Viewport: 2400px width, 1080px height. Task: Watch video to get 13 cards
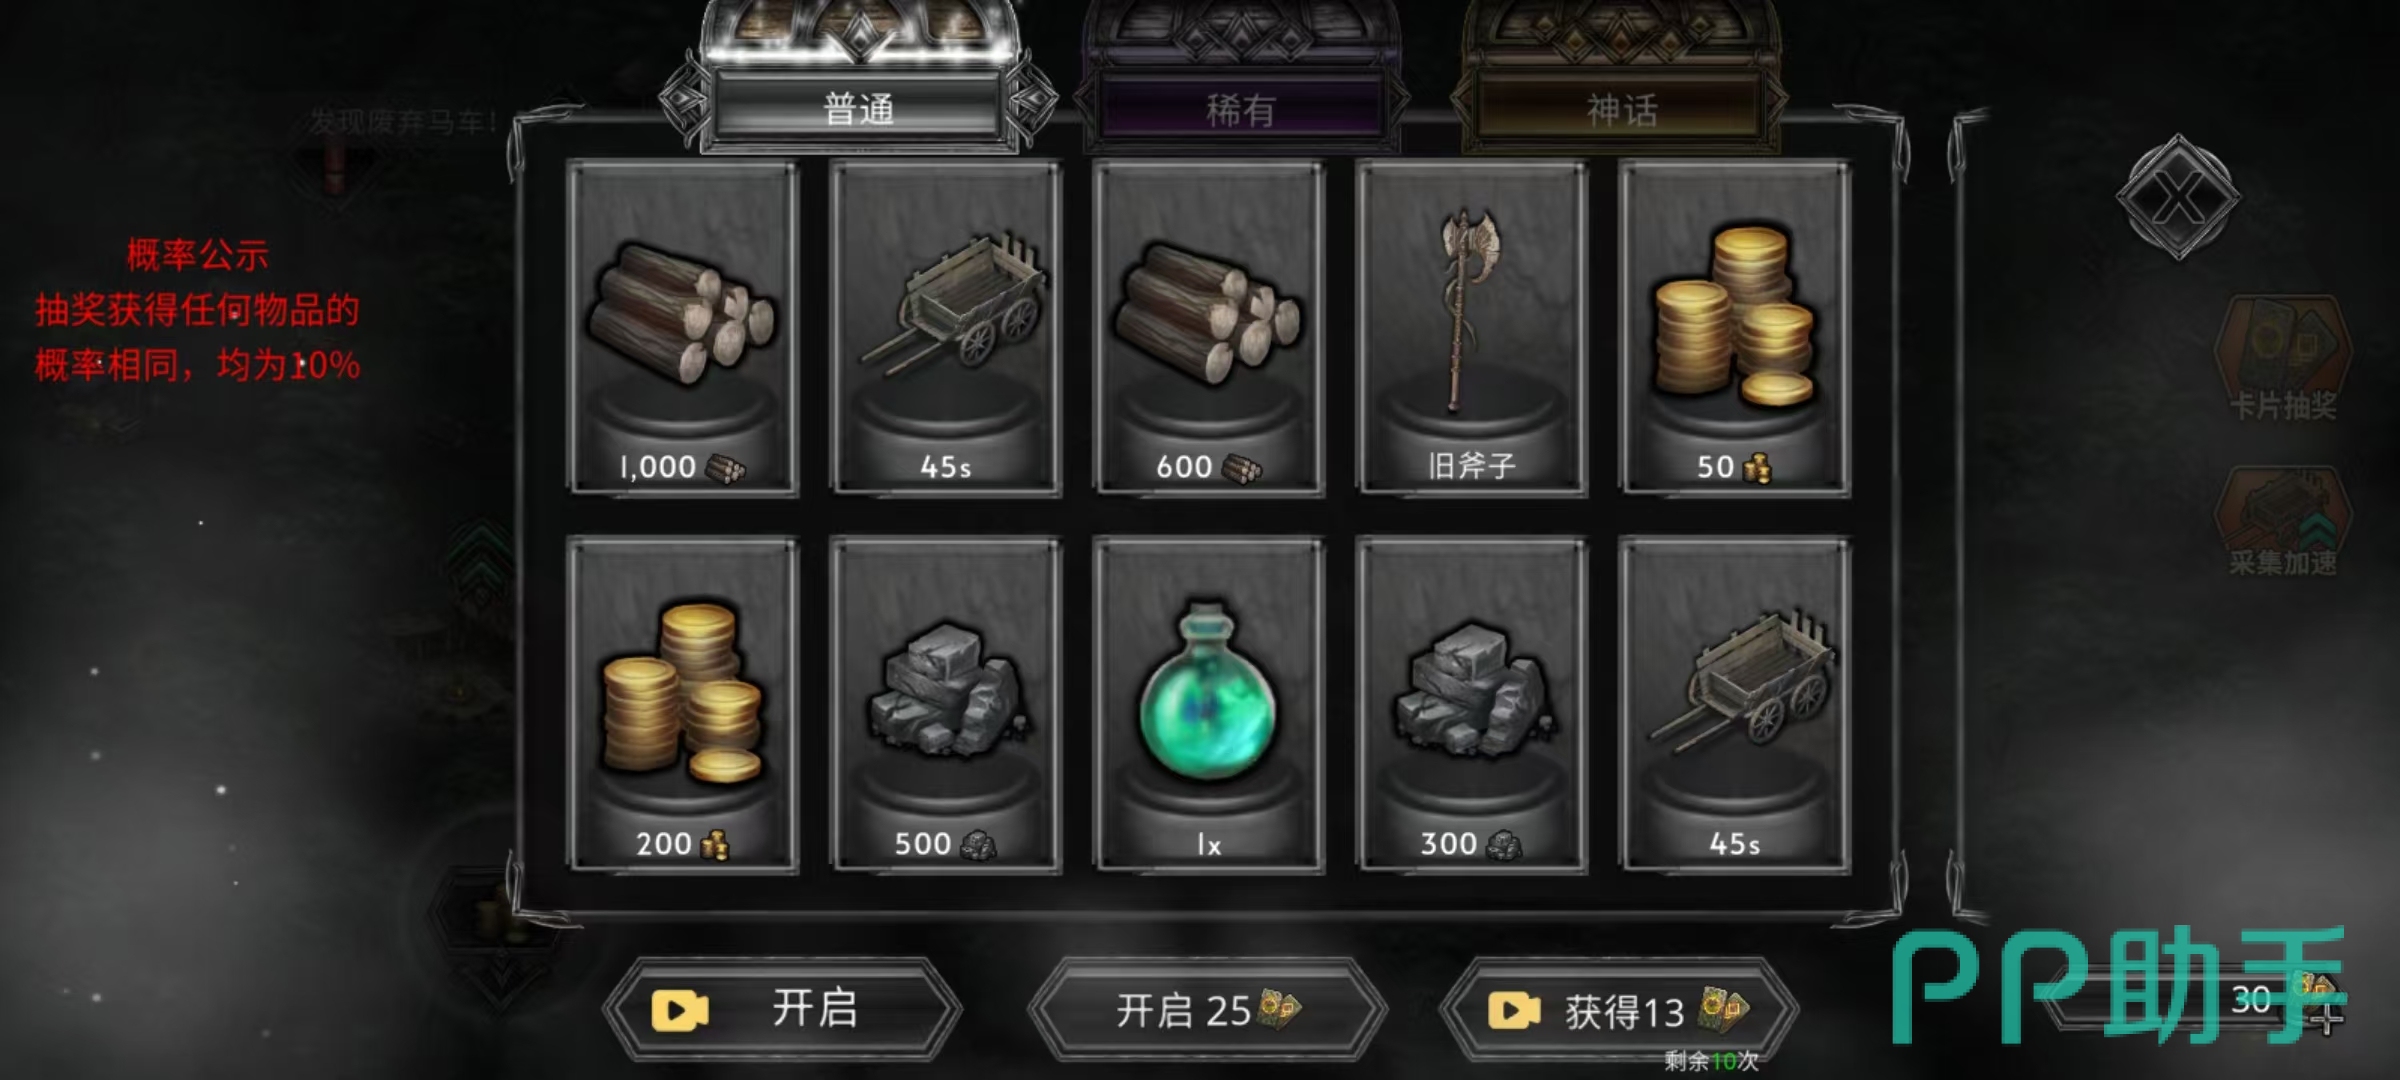(1618, 1010)
